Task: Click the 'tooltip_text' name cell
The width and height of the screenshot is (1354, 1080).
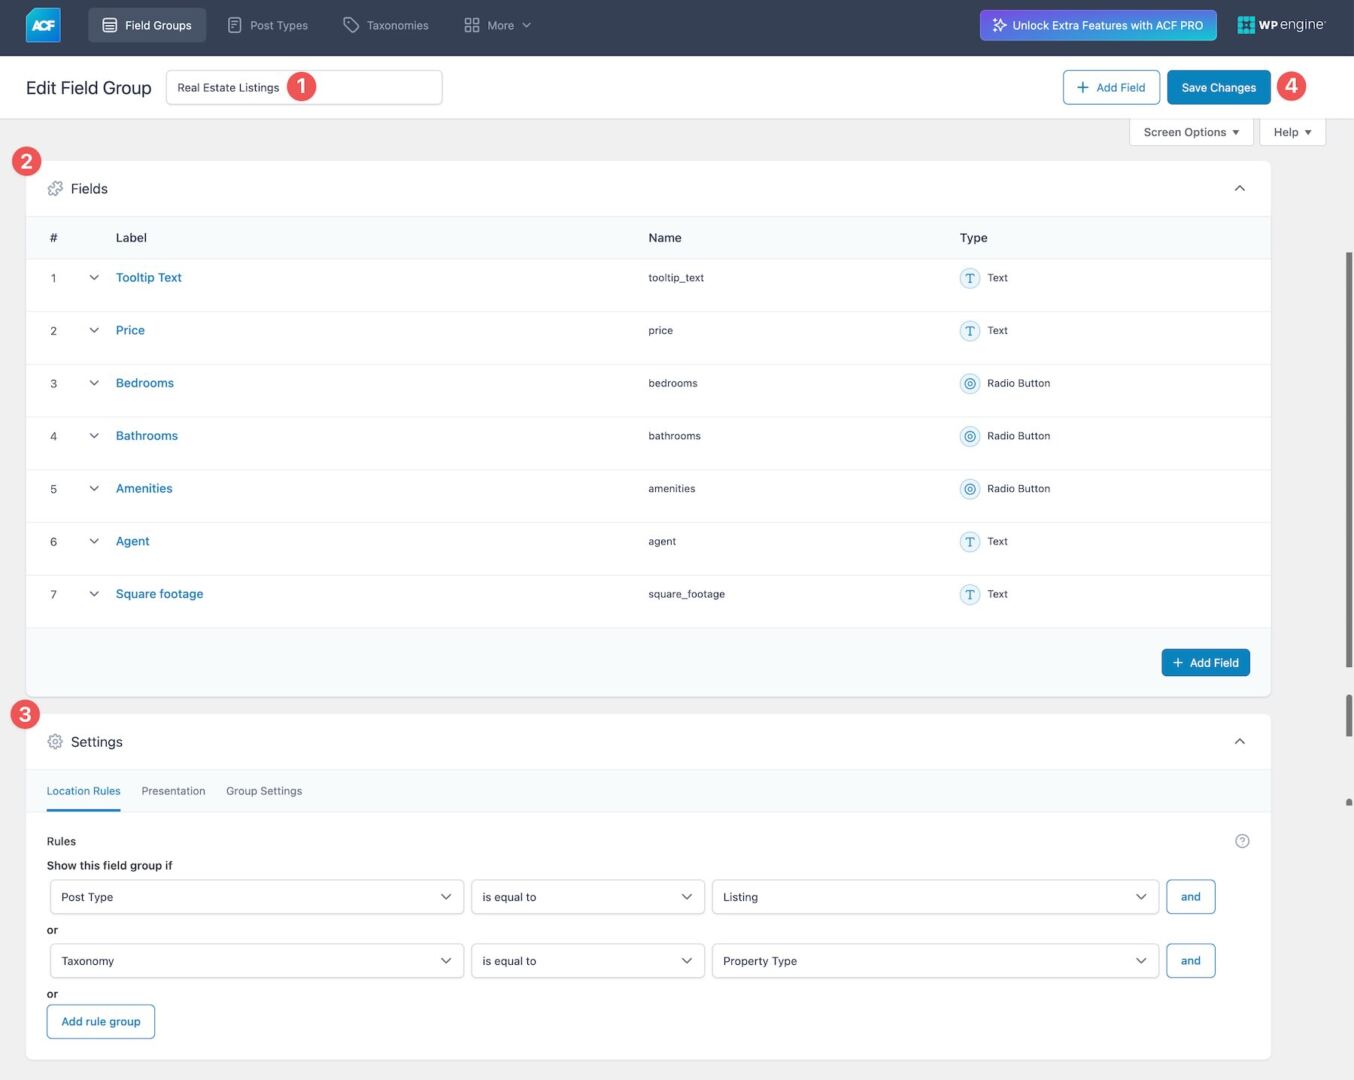Action: point(676,278)
